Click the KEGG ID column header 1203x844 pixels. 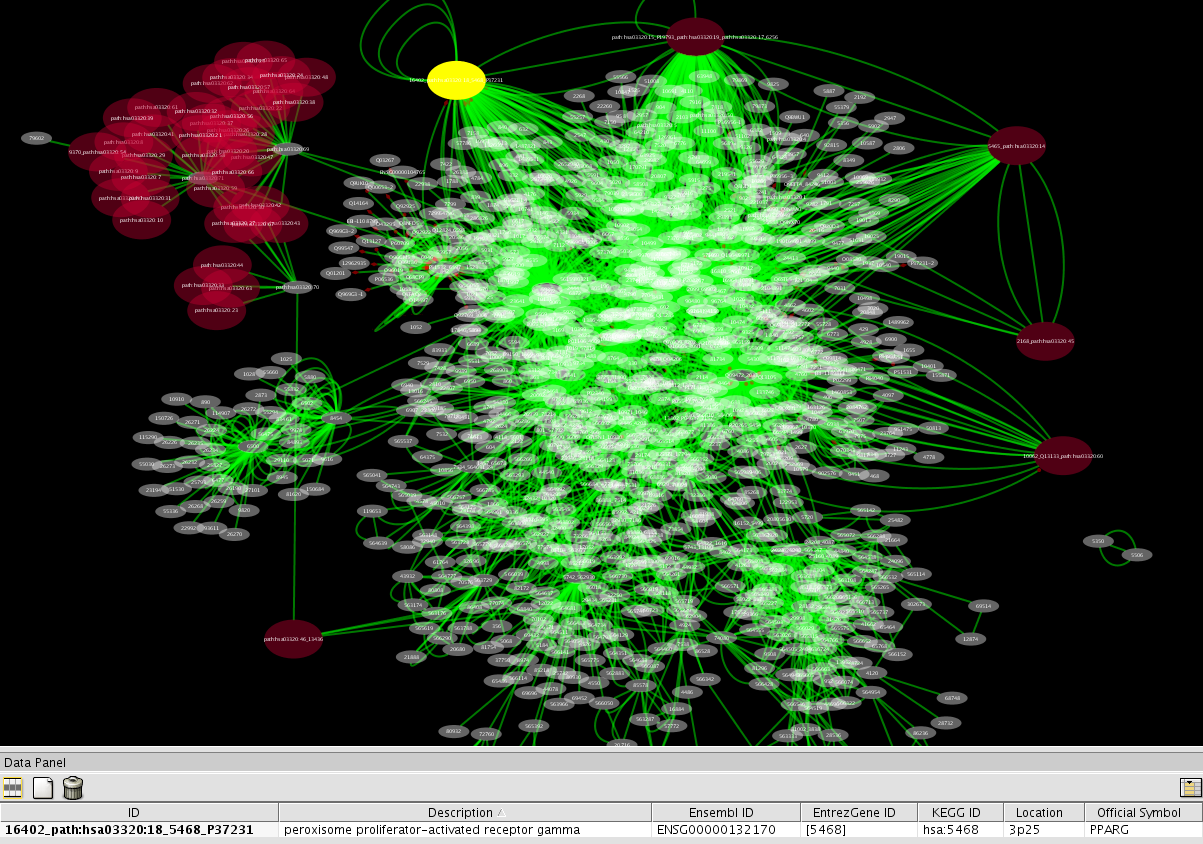tap(960, 812)
